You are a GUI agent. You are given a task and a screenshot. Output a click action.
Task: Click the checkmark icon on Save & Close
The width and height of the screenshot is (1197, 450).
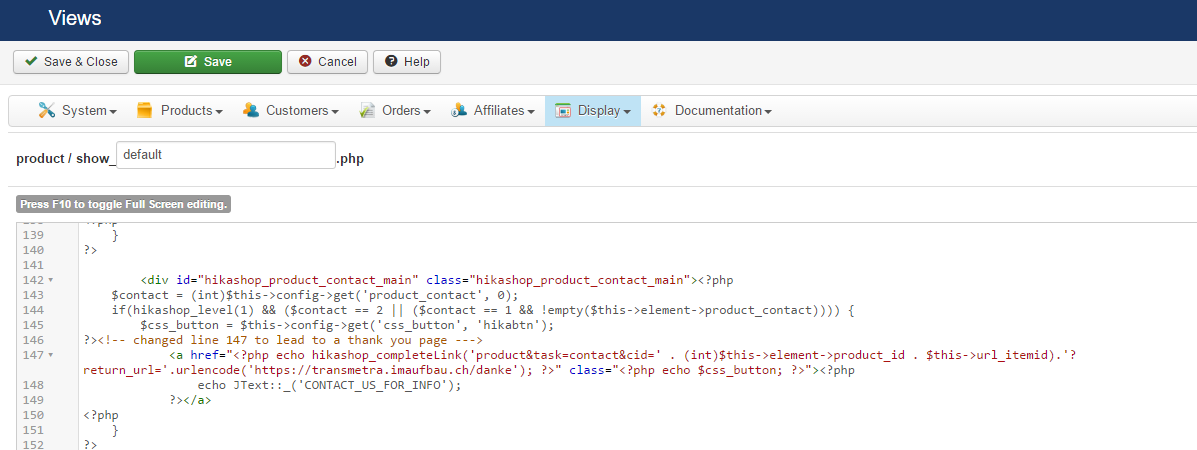(32, 62)
